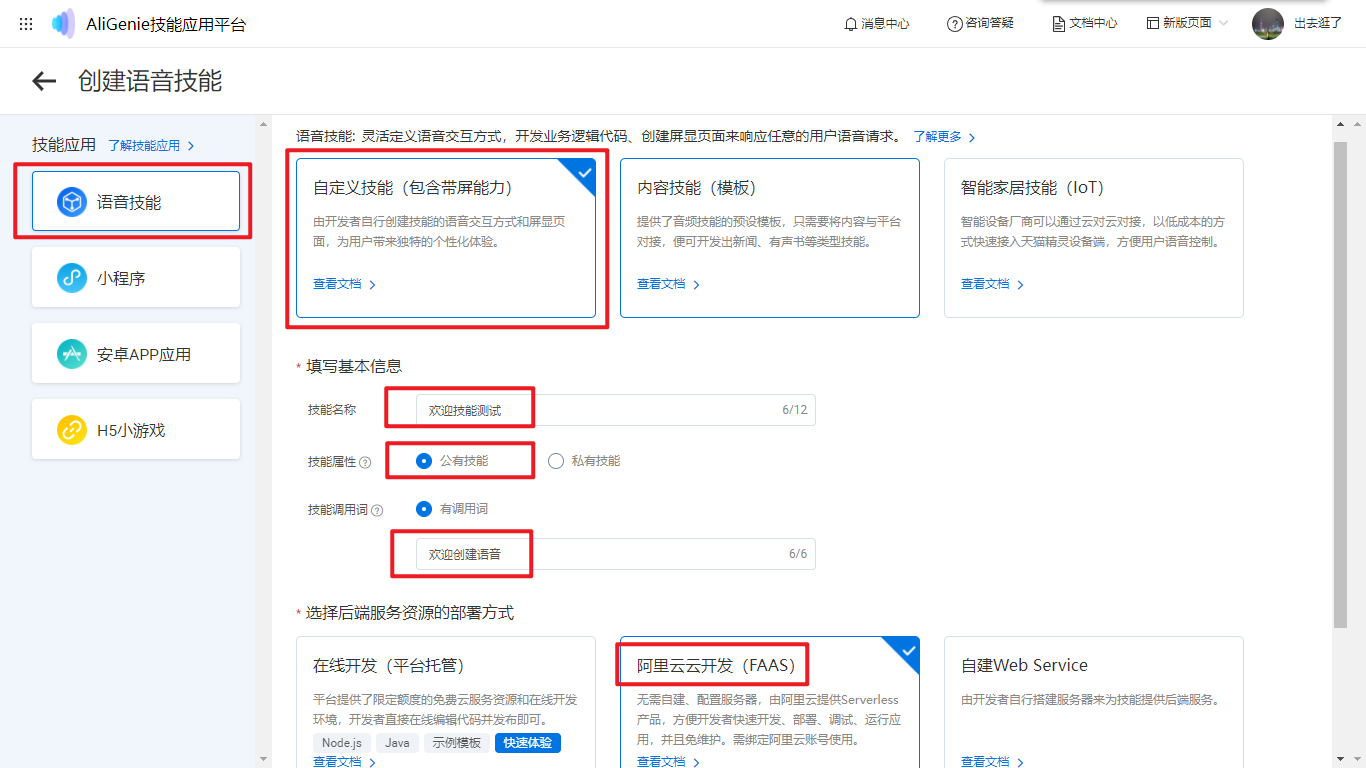The width and height of the screenshot is (1366, 768).
Task: Select 小程序 in the sidebar
Action: coord(136,278)
